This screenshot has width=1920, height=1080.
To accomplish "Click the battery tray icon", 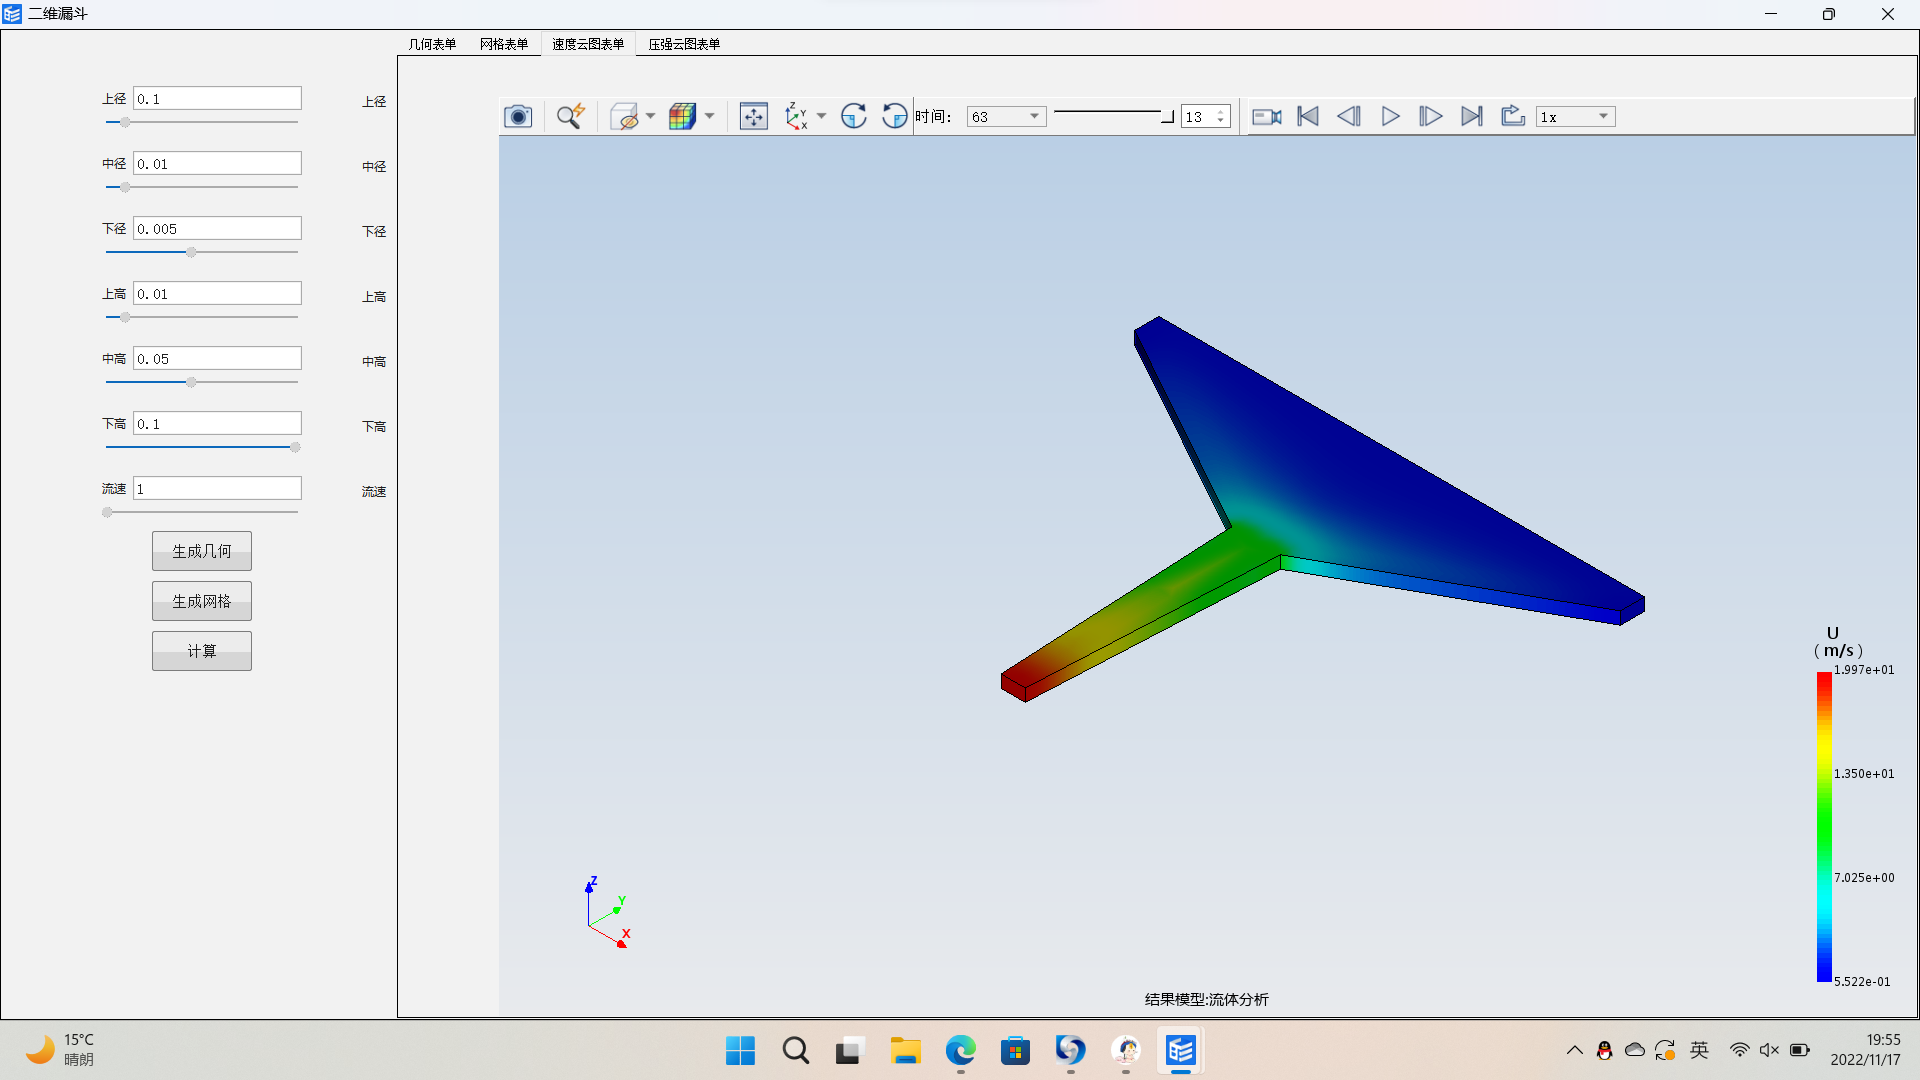I will pyautogui.click(x=1800, y=1050).
